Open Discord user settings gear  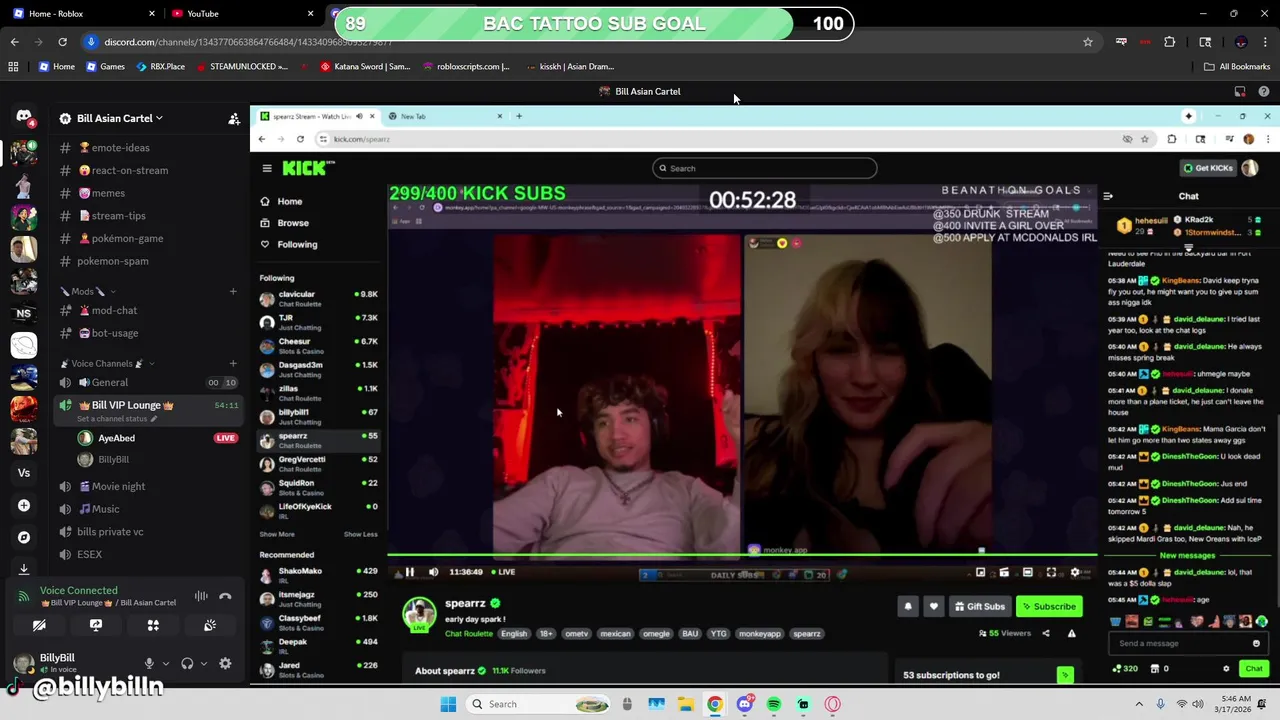[x=225, y=663]
